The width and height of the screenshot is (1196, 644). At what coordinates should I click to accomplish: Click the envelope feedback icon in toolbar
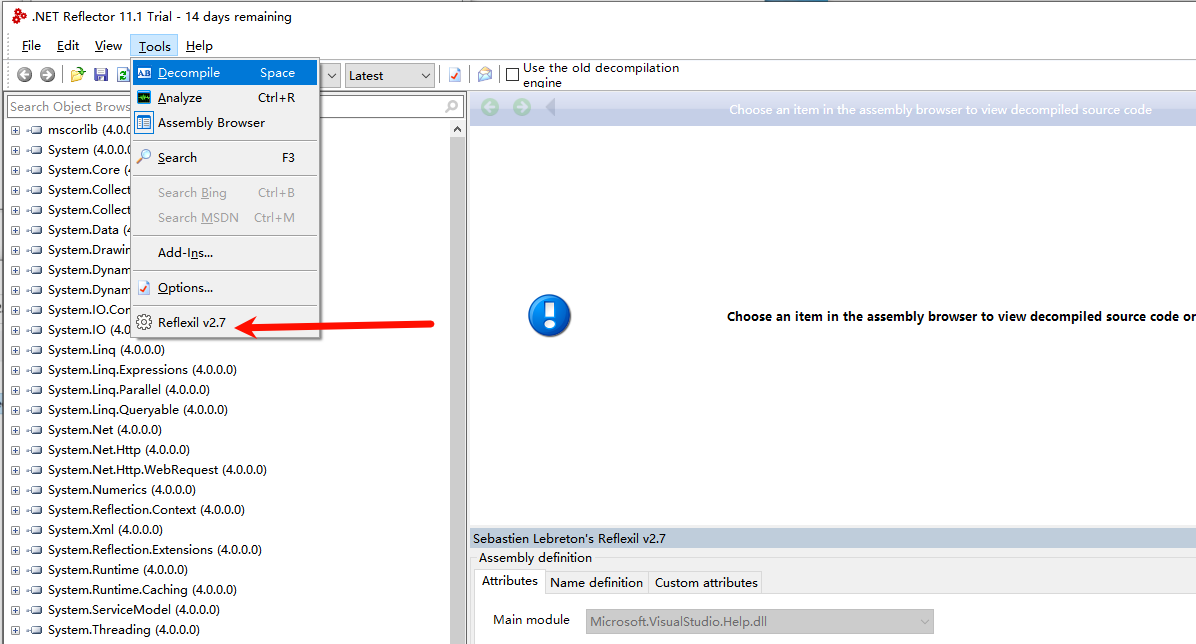pyautogui.click(x=484, y=75)
